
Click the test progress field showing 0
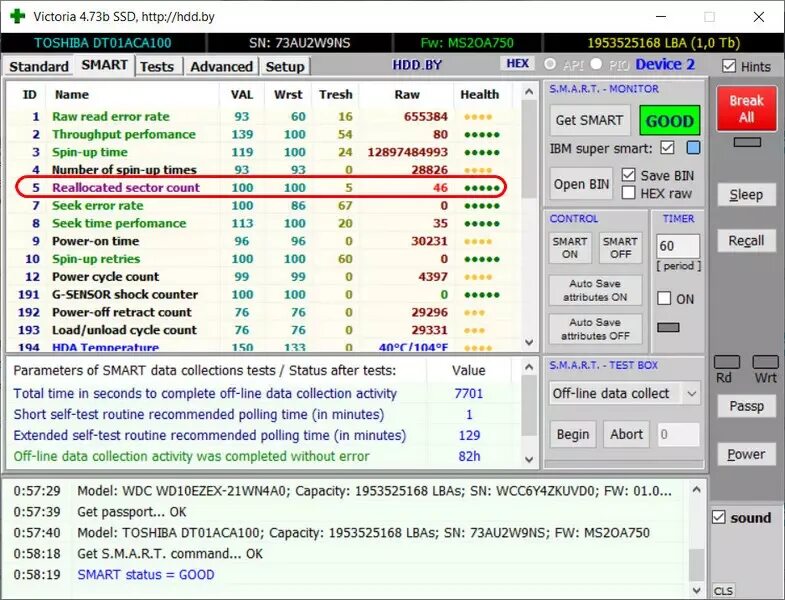point(678,434)
